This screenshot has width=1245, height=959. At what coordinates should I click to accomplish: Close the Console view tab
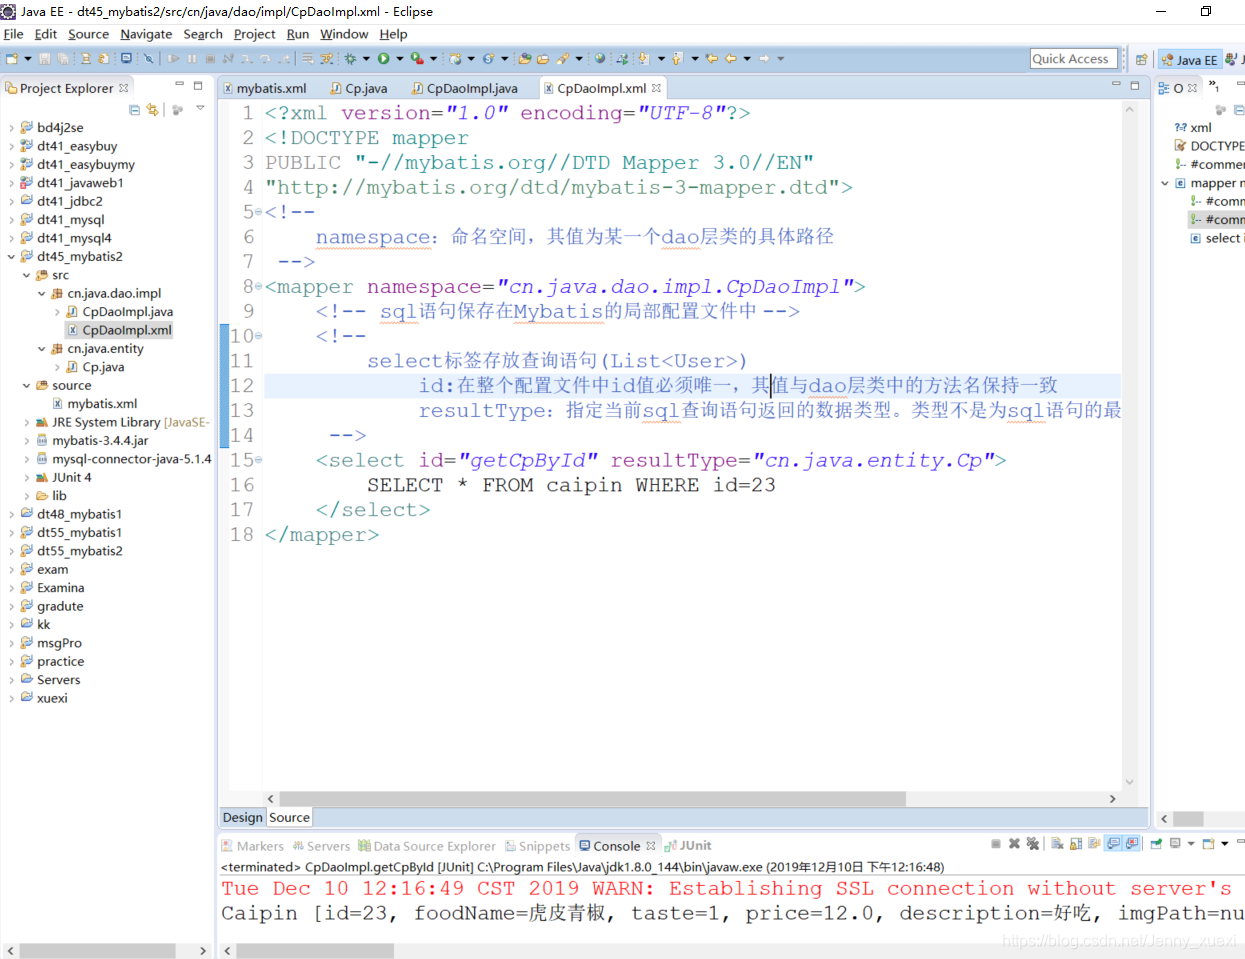(x=650, y=846)
